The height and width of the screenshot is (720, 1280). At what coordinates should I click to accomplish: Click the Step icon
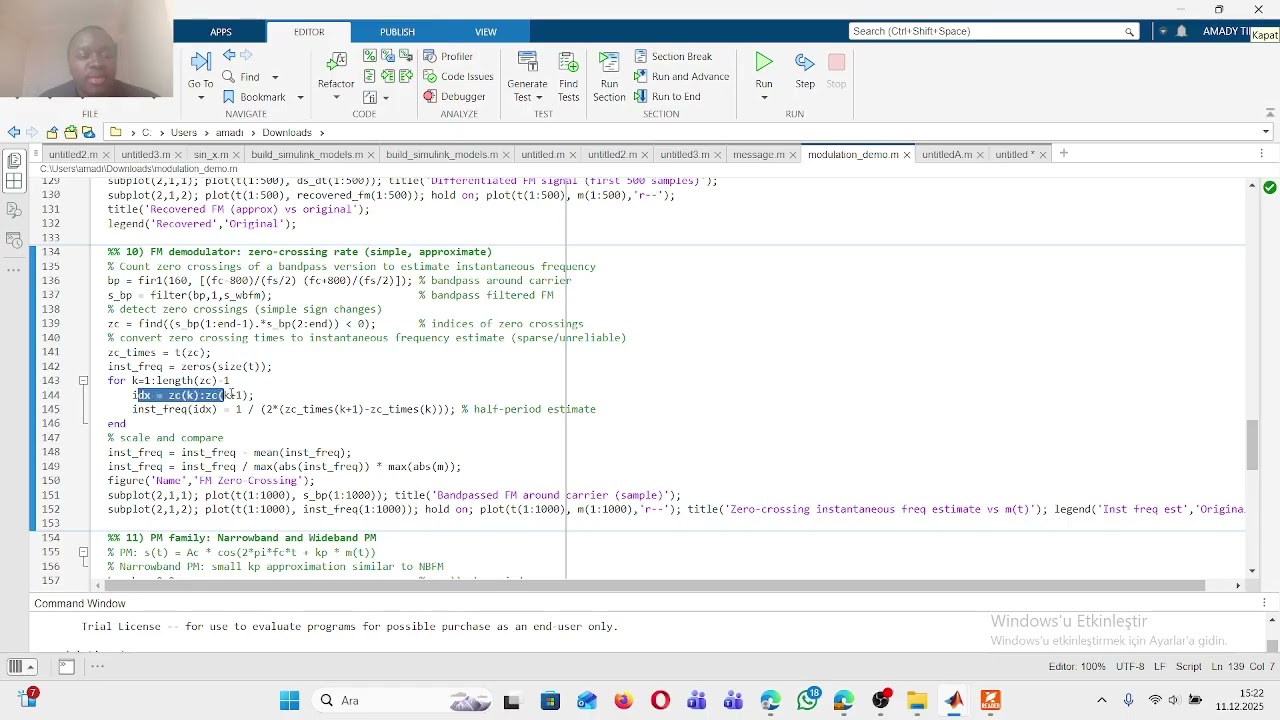(x=805, y=62)
